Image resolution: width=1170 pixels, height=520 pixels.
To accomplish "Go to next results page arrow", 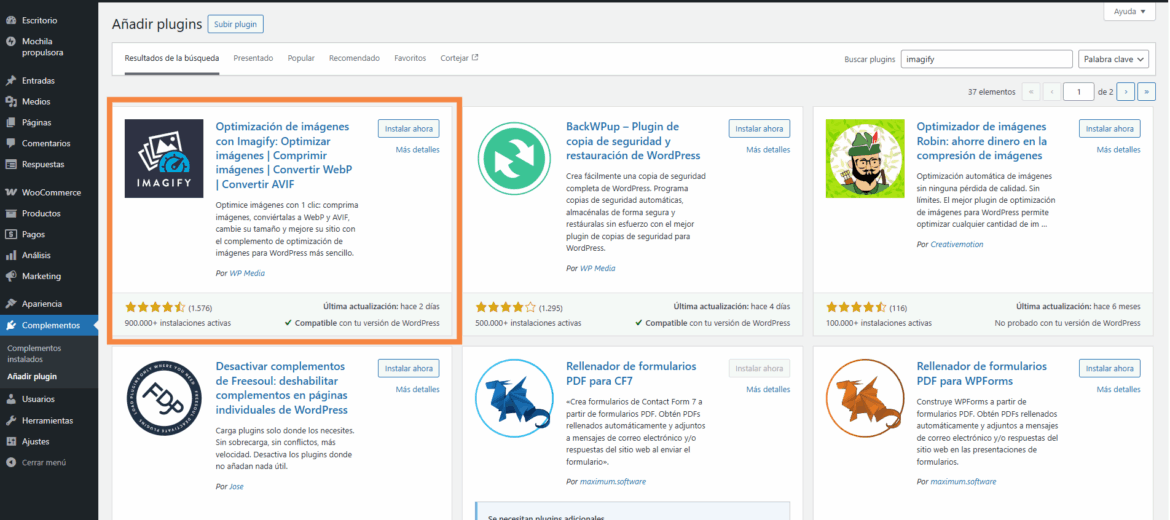I will click(1125, 92).
